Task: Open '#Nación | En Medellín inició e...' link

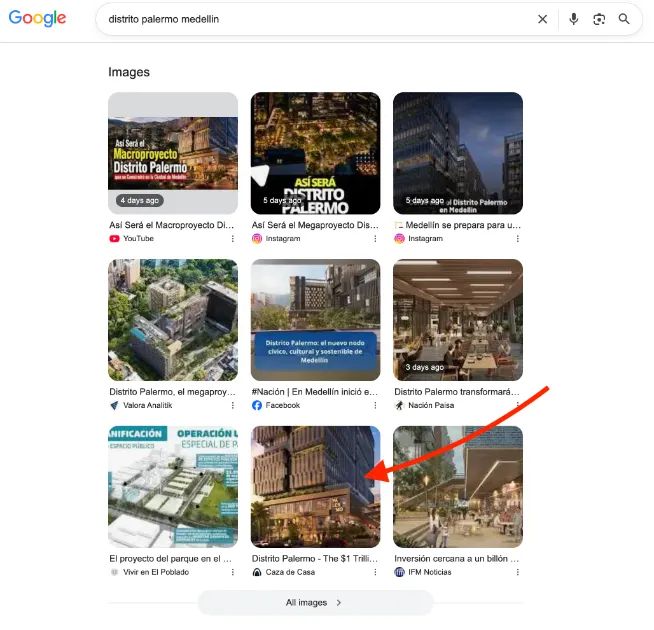Action: [314, 392]
